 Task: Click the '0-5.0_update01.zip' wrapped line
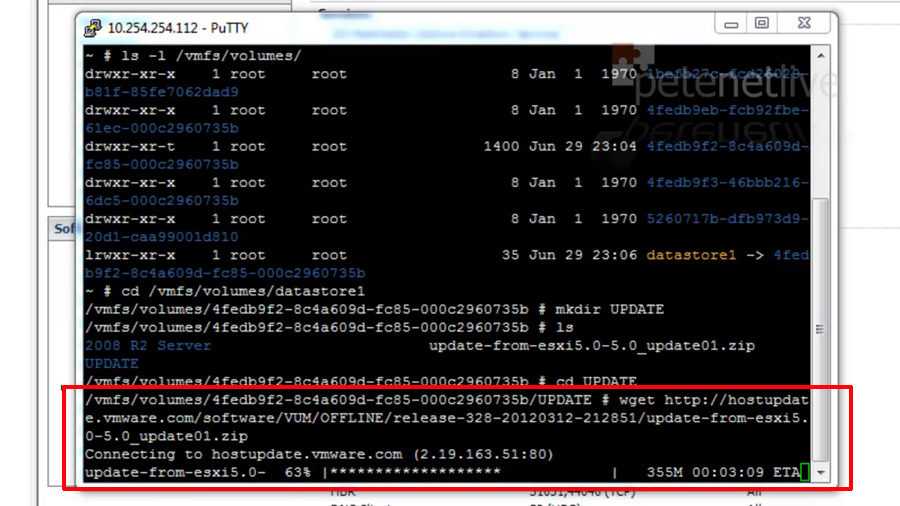click(x=166, y=436)
